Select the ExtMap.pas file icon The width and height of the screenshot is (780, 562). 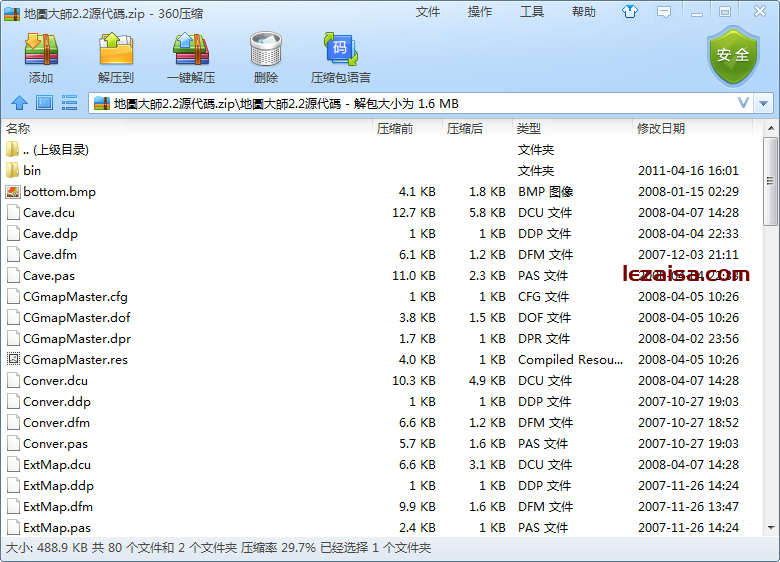pos(13,527)
